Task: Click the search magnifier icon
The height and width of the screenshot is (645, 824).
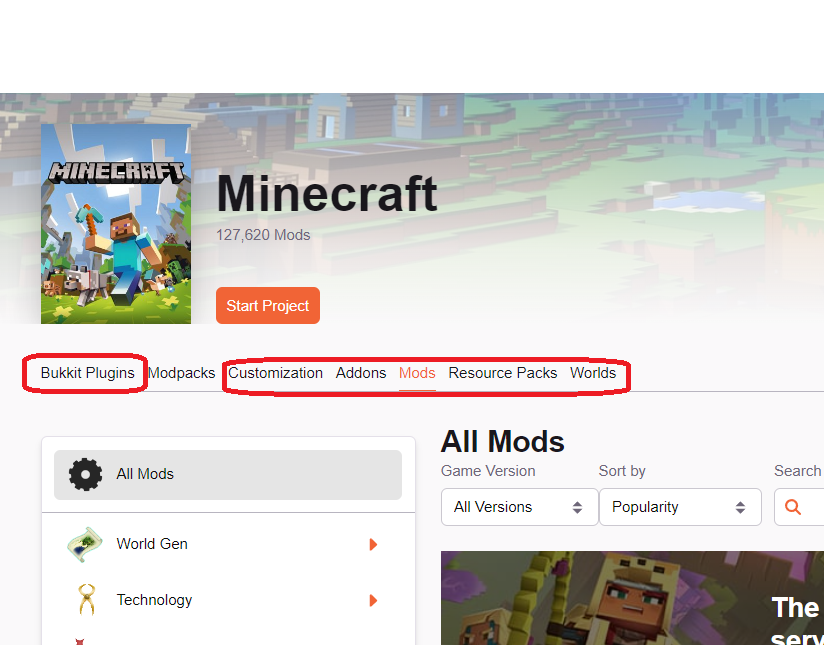Action: tap(792, 507)
